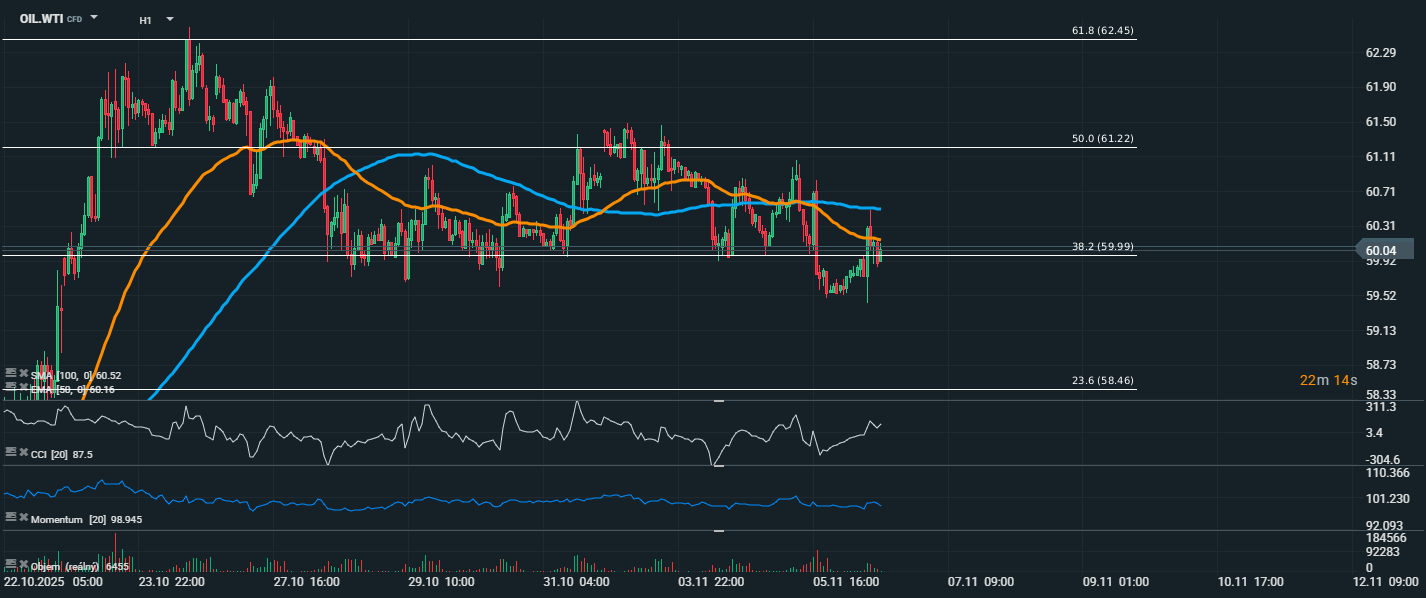Image resolution: width=1426 pixels, height=598 pixels.
Task: Open settings menu for EMA indicator
Action: tap(10, 387)
